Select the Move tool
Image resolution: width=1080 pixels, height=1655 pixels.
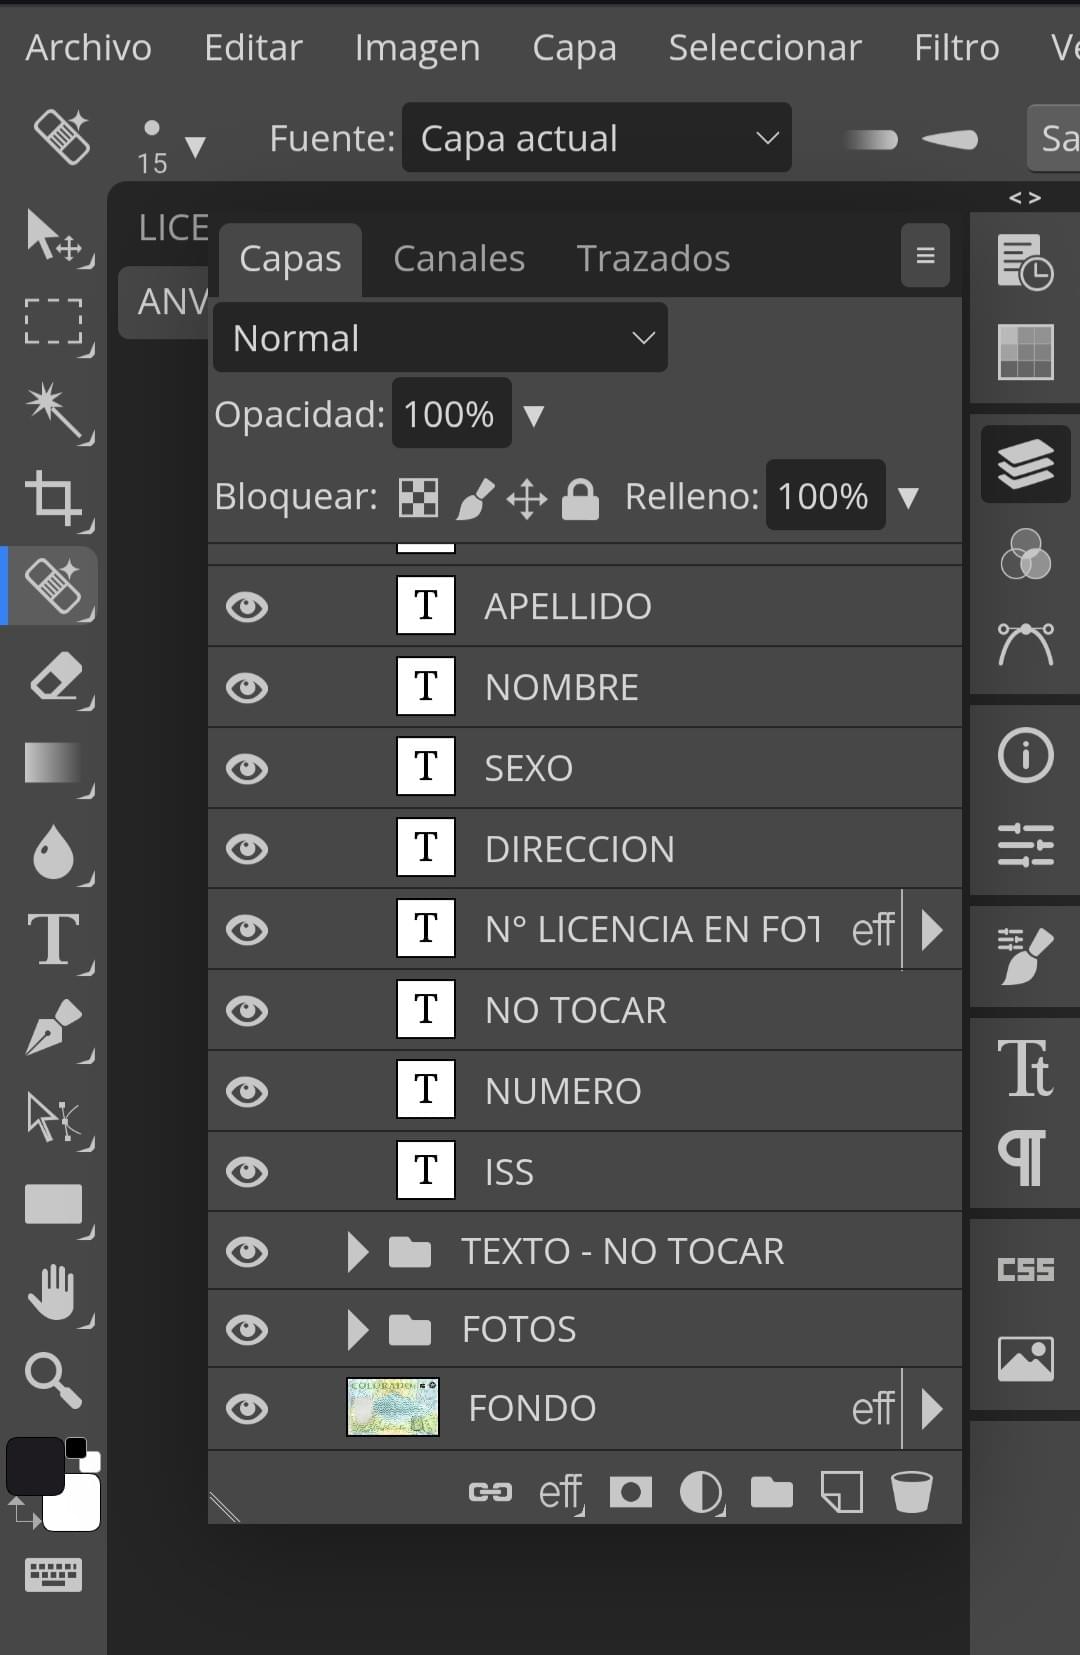[x=54, y=237]
